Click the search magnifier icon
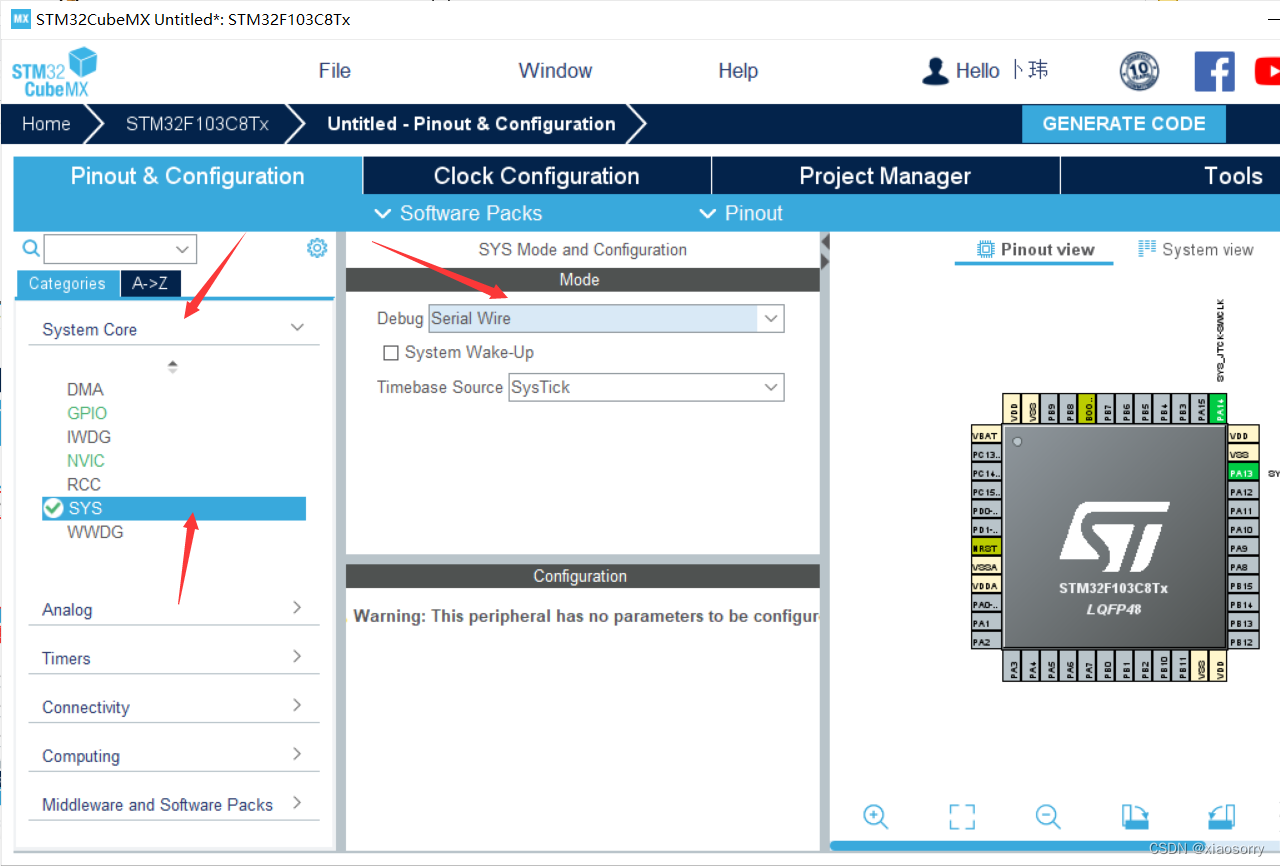Image resolution: width=1280 pixels, height=866 pixels. point(31,248)
